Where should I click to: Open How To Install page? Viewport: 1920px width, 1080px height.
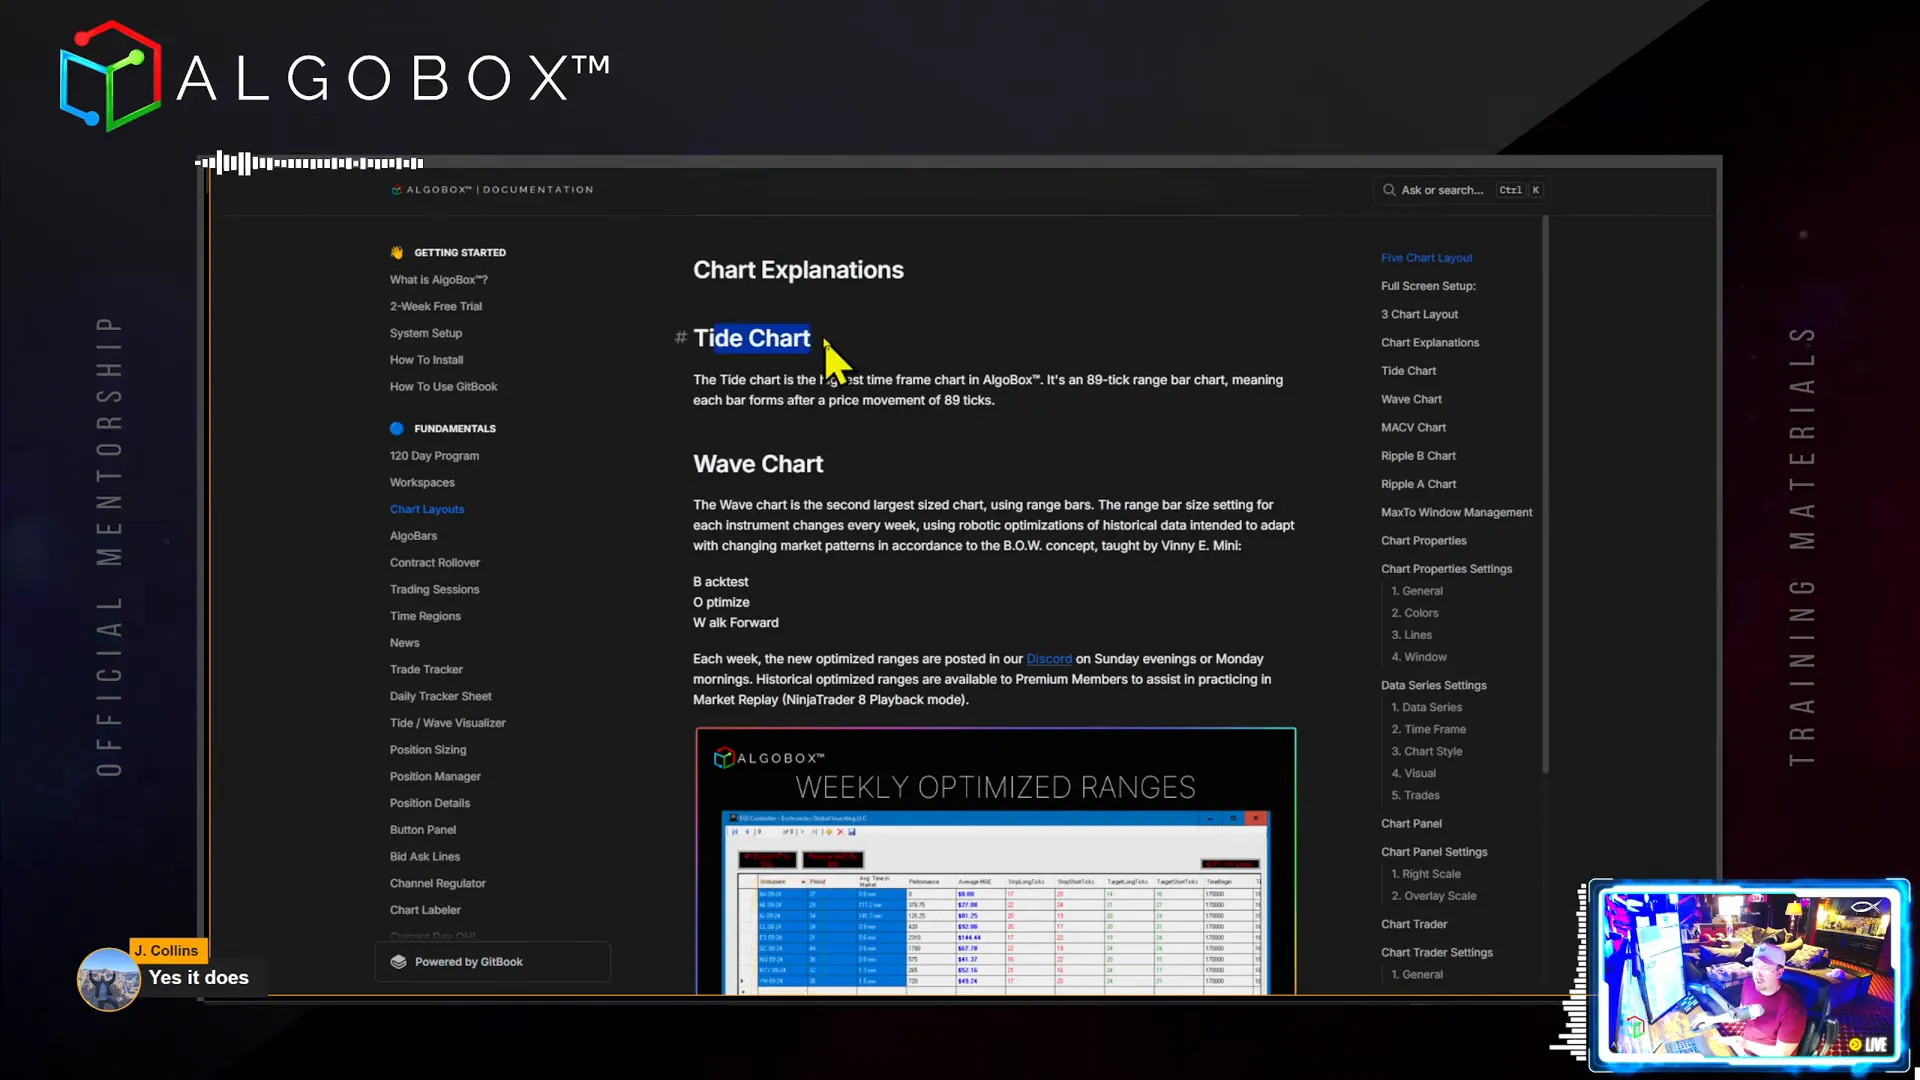(x=427, y=360)
